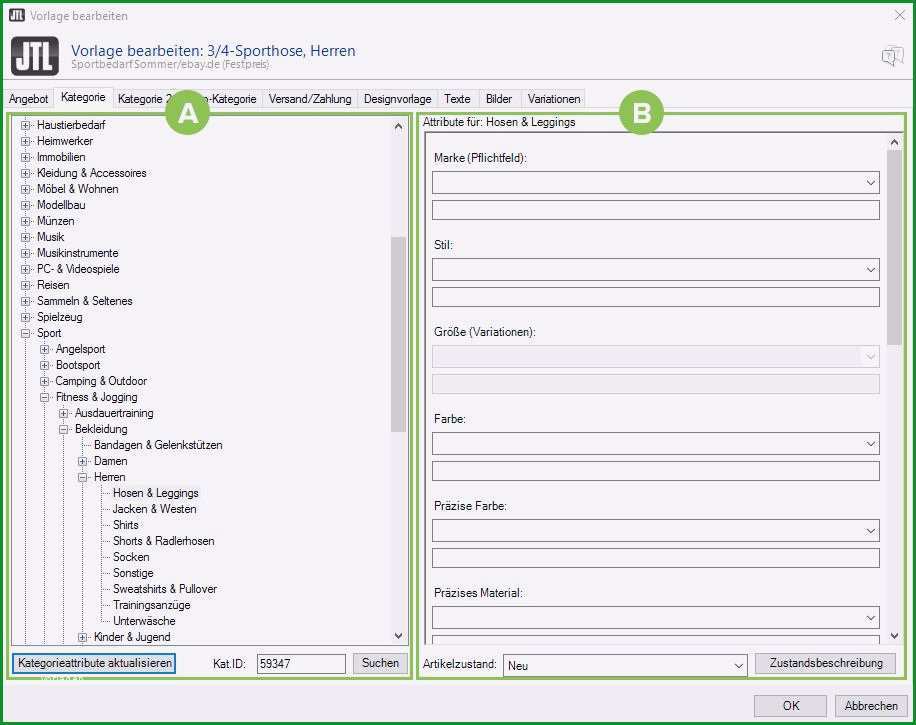Open the Variationen tab
This screenshot has width=916, height=725.
[x=554, y=99]
